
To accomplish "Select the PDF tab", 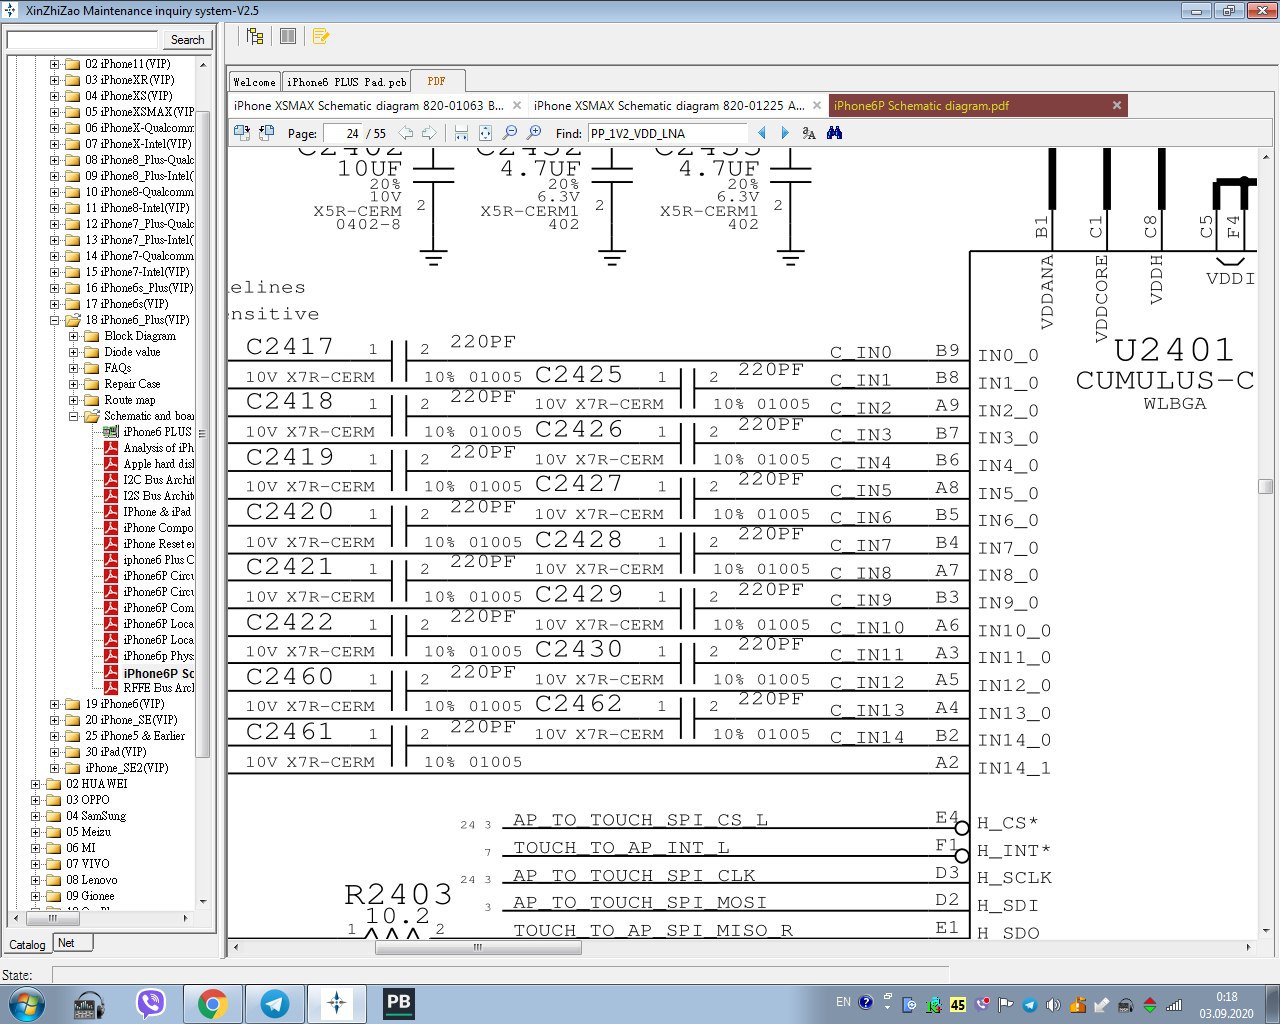I will tap(436, 81).
